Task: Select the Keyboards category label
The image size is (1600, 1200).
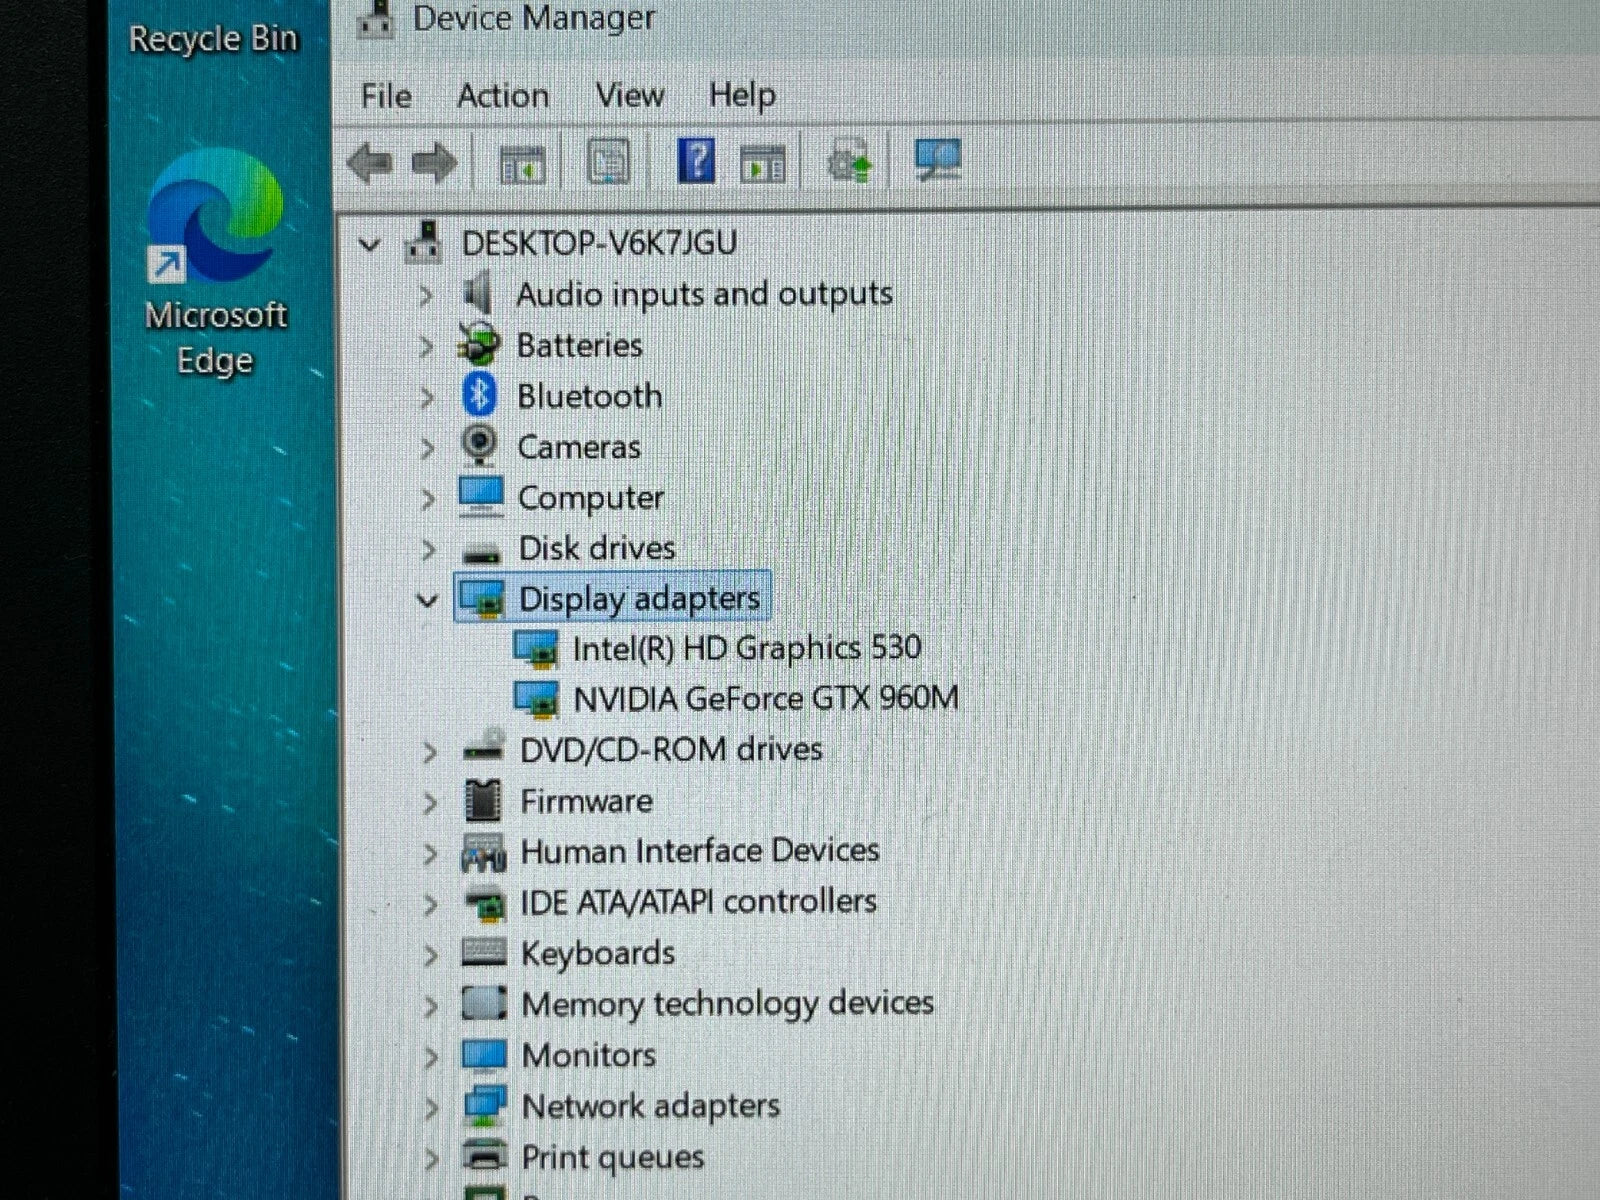Action: point(597,953)
